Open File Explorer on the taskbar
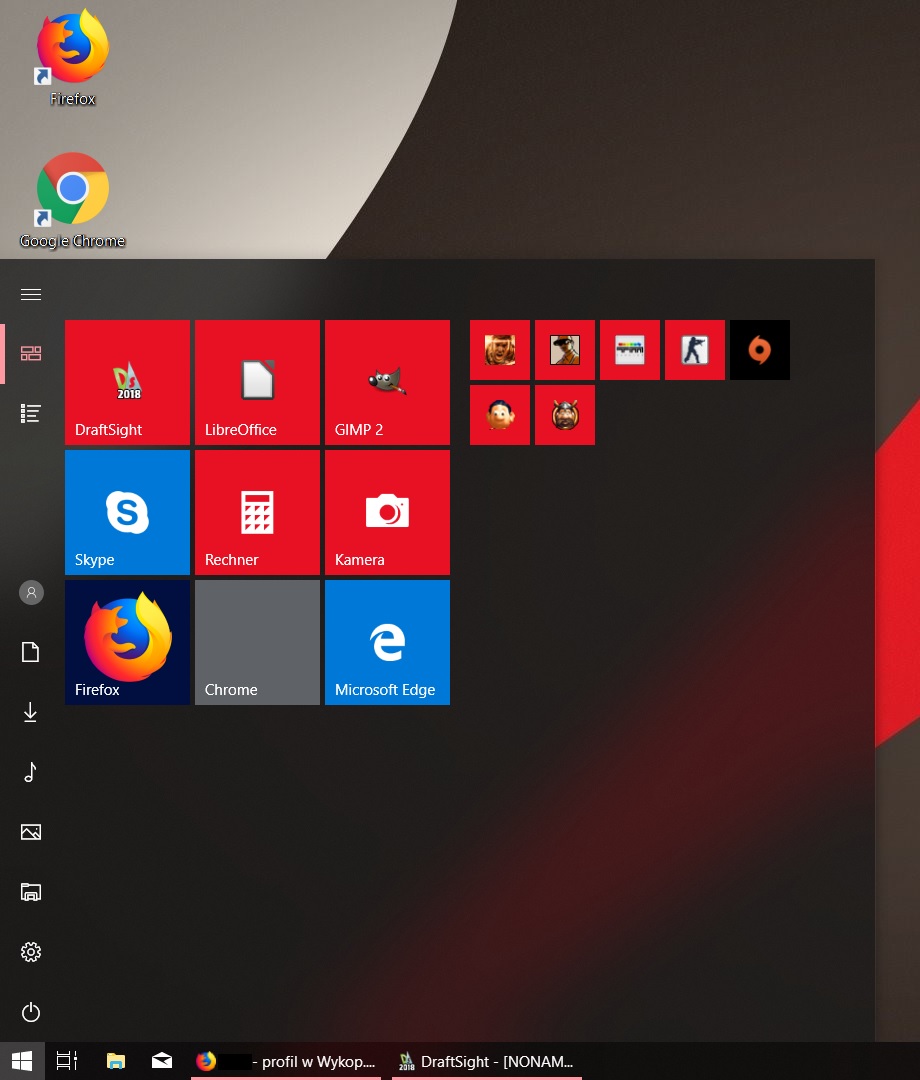The height and width of the screenshot is (1080, 920). (116, 1061)
